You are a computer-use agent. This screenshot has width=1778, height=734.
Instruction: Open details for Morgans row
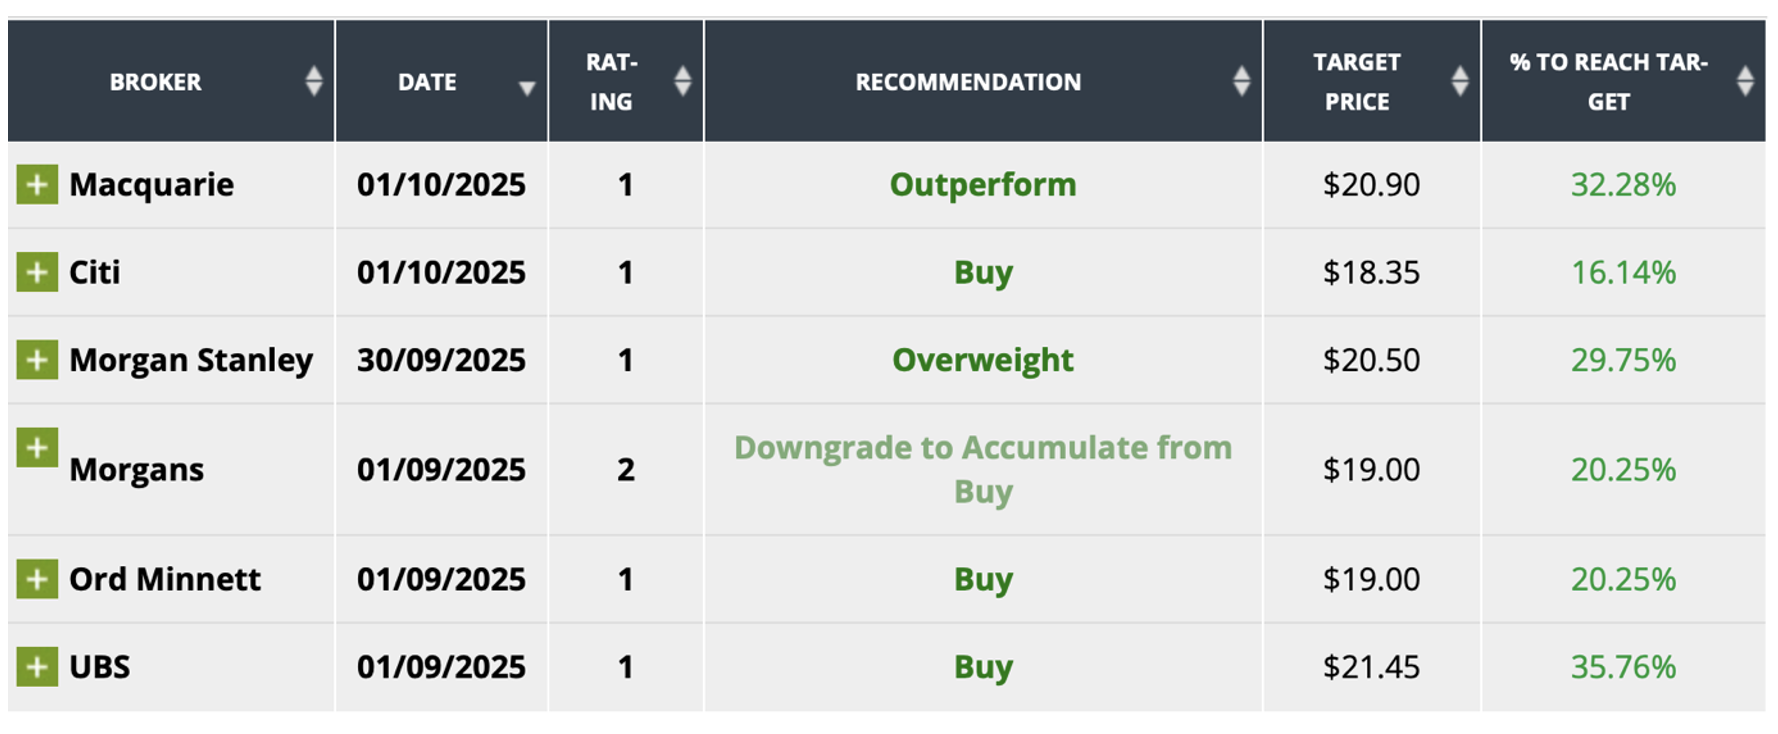click(37, 448)
